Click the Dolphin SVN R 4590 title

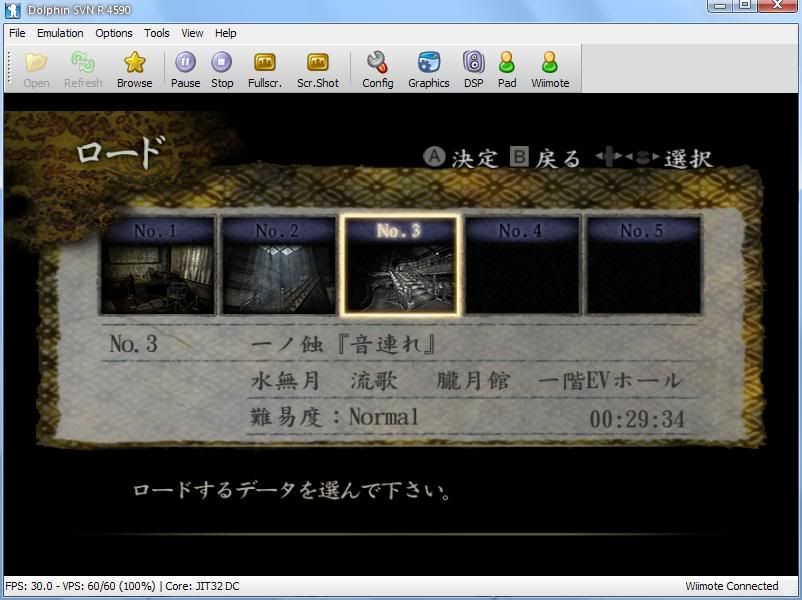click(79, 10)
